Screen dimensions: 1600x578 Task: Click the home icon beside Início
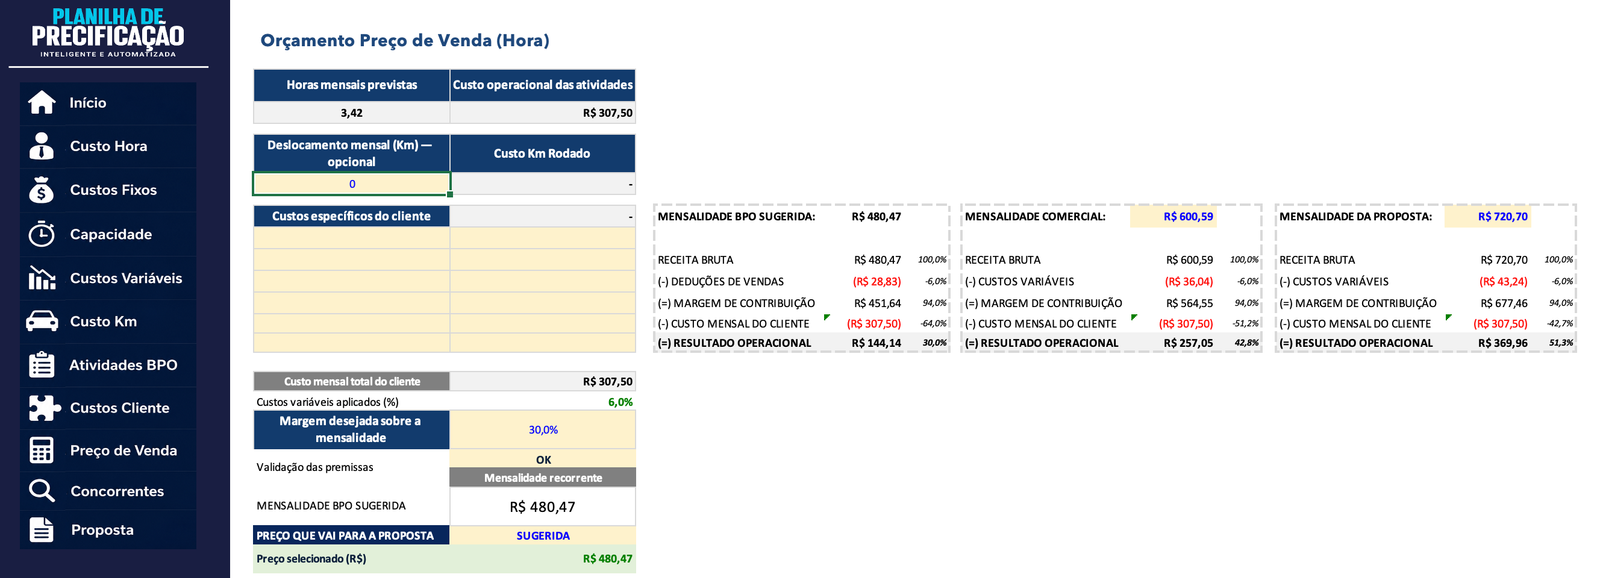(x=42, y=102)
